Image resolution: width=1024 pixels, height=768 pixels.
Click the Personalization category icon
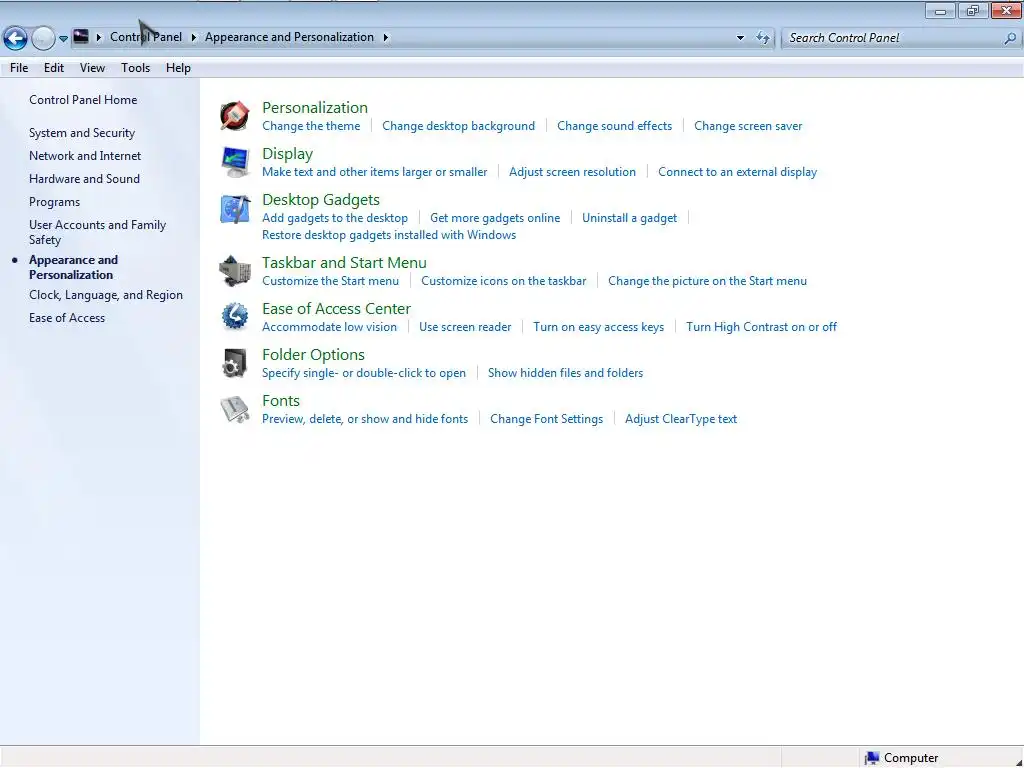[x=234, y=116]
